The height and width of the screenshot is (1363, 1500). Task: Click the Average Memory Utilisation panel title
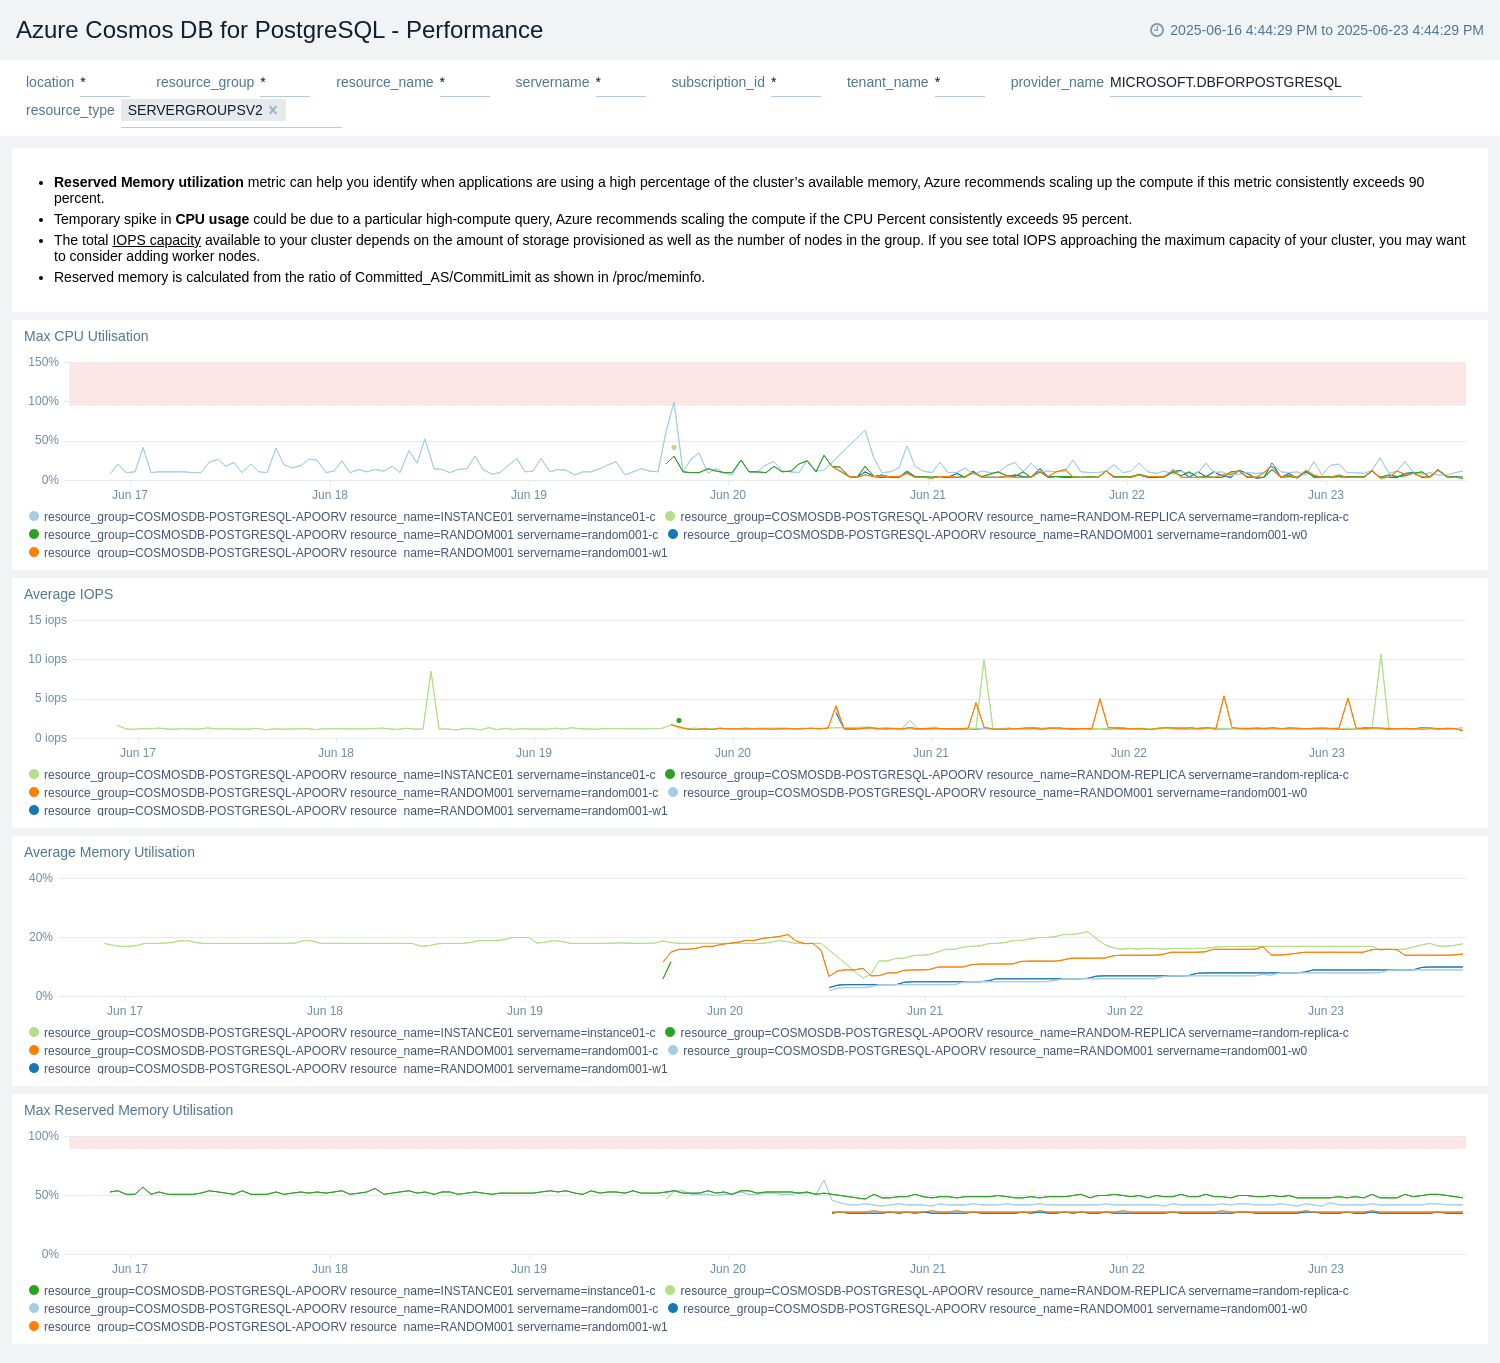click(109, 852)
